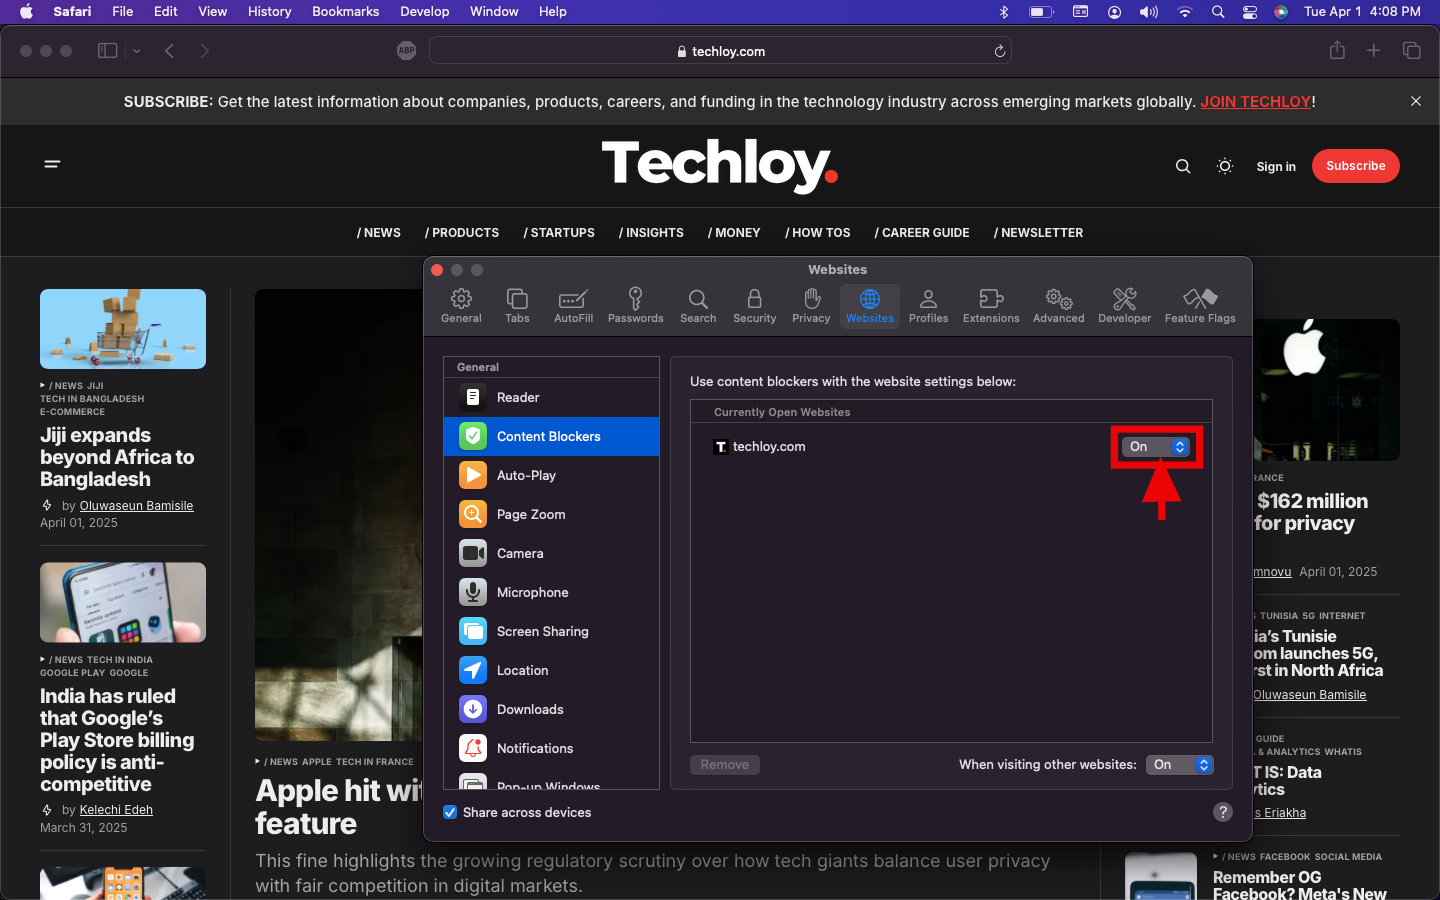This screenshot has height=900, width=1440.
Task: Open the / STARTUPS section
Action: click(x=559, y=233)
